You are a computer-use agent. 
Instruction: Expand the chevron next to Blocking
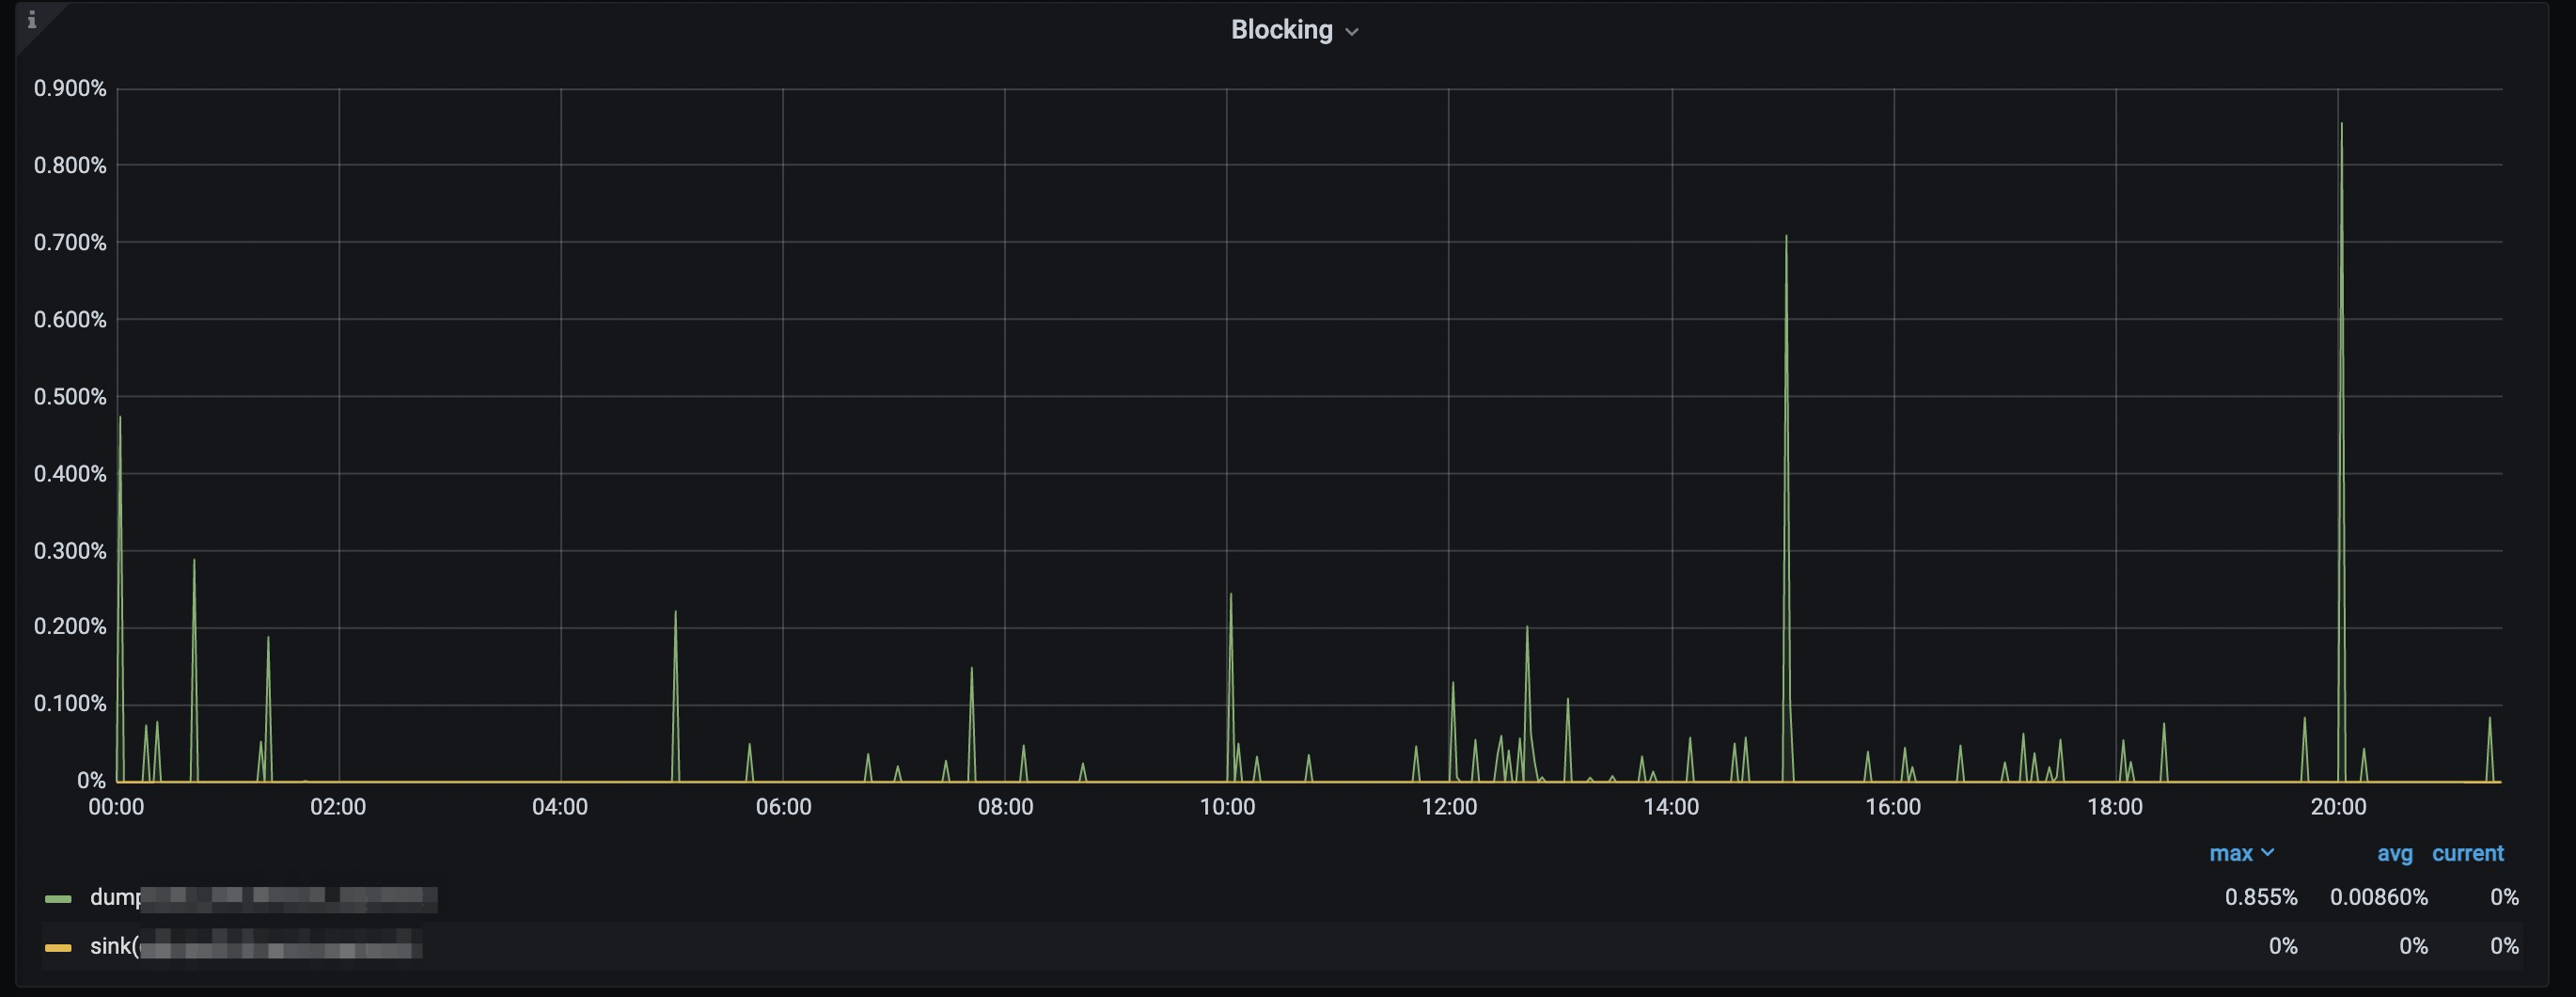click(1352, 31)
